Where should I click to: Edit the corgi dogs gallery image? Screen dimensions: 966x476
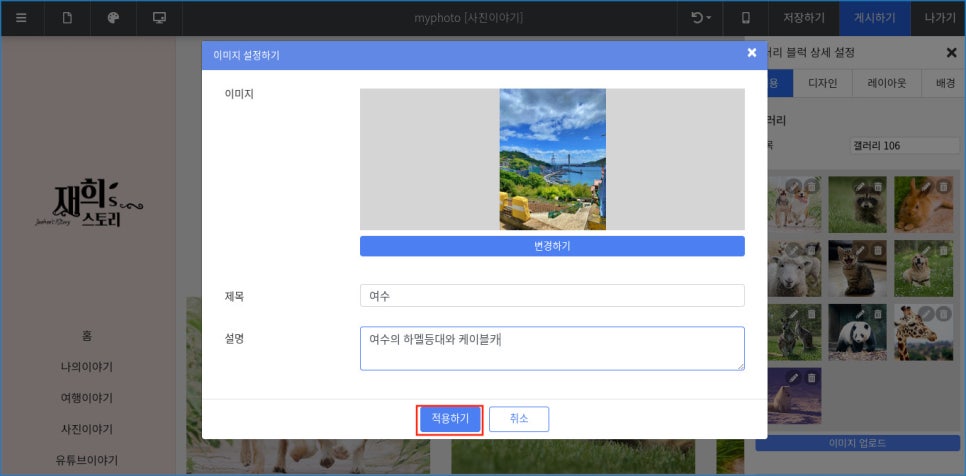pos(794,185)
